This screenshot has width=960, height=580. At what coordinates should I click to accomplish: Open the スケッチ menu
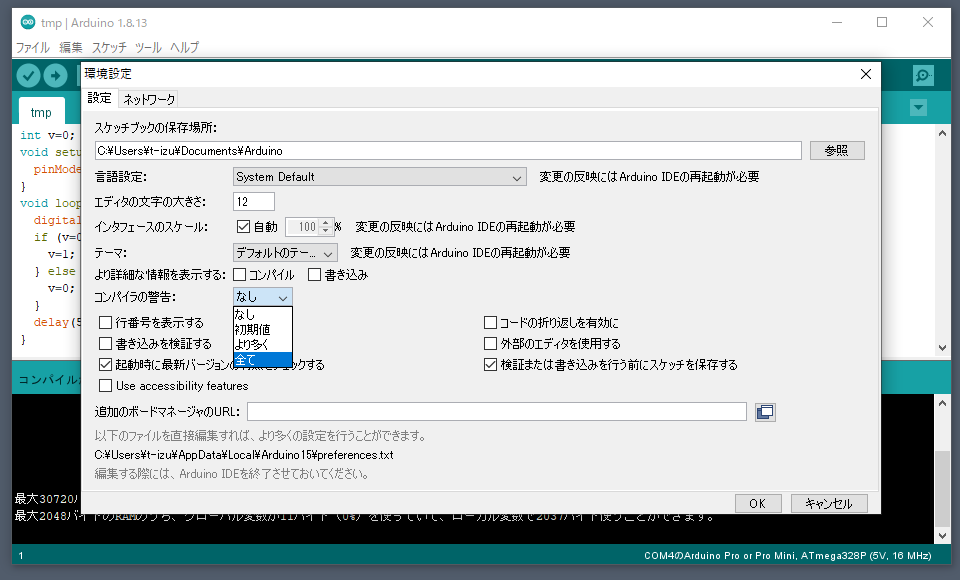coord(109,47)
